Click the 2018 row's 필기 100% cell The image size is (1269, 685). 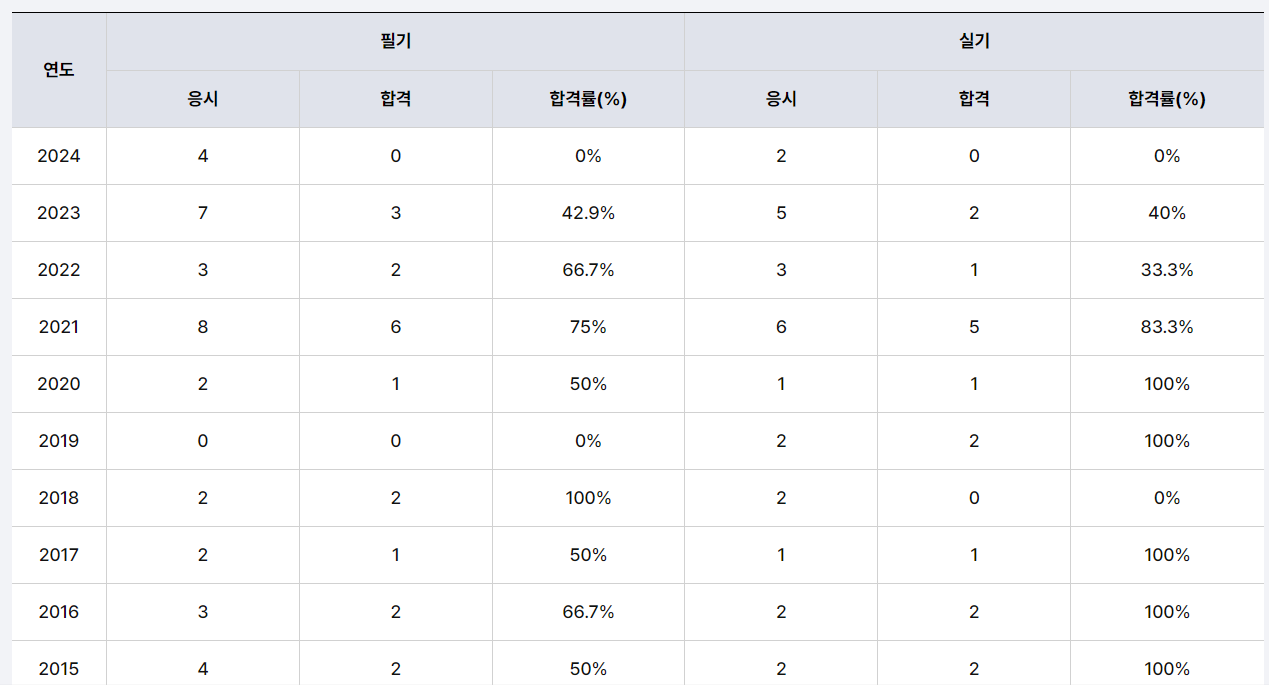tap(588, 498)
